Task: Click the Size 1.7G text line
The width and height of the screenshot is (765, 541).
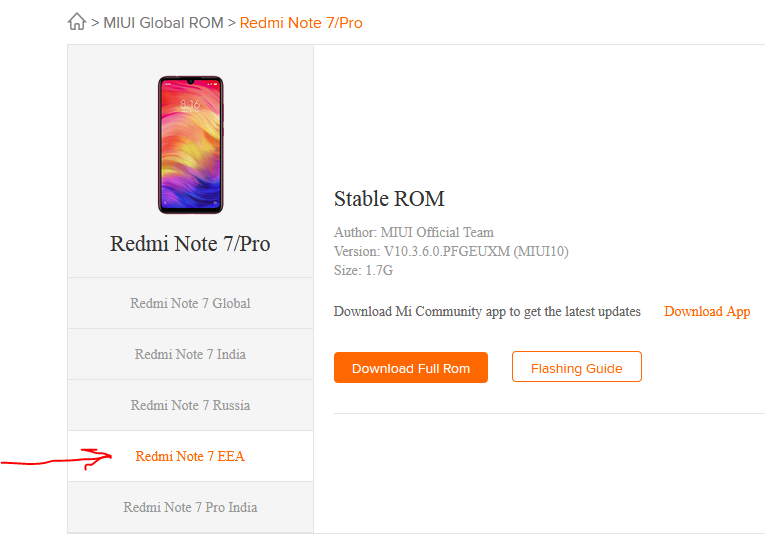Action: (364, 270)
